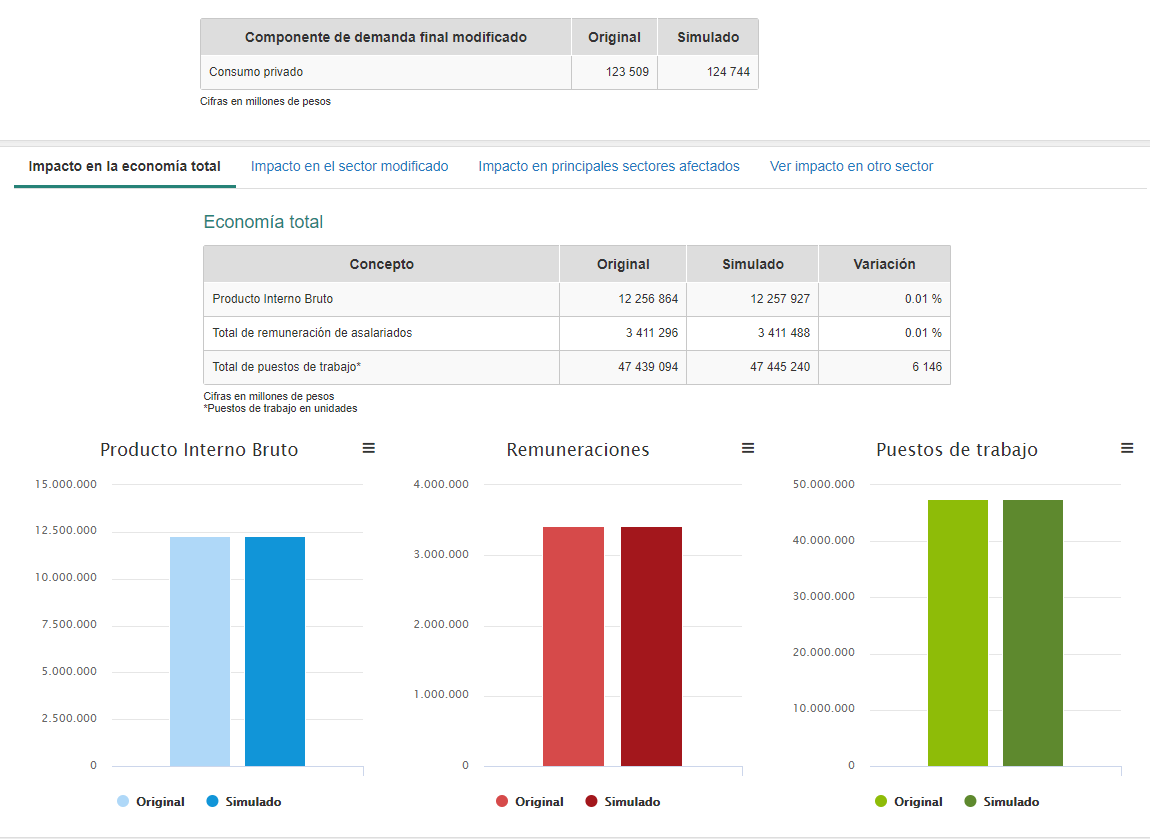This screenshot has width=1150, height=839.
Task: Switch to Impacto en el sector modificado tab
Action: tap(349, 167)
